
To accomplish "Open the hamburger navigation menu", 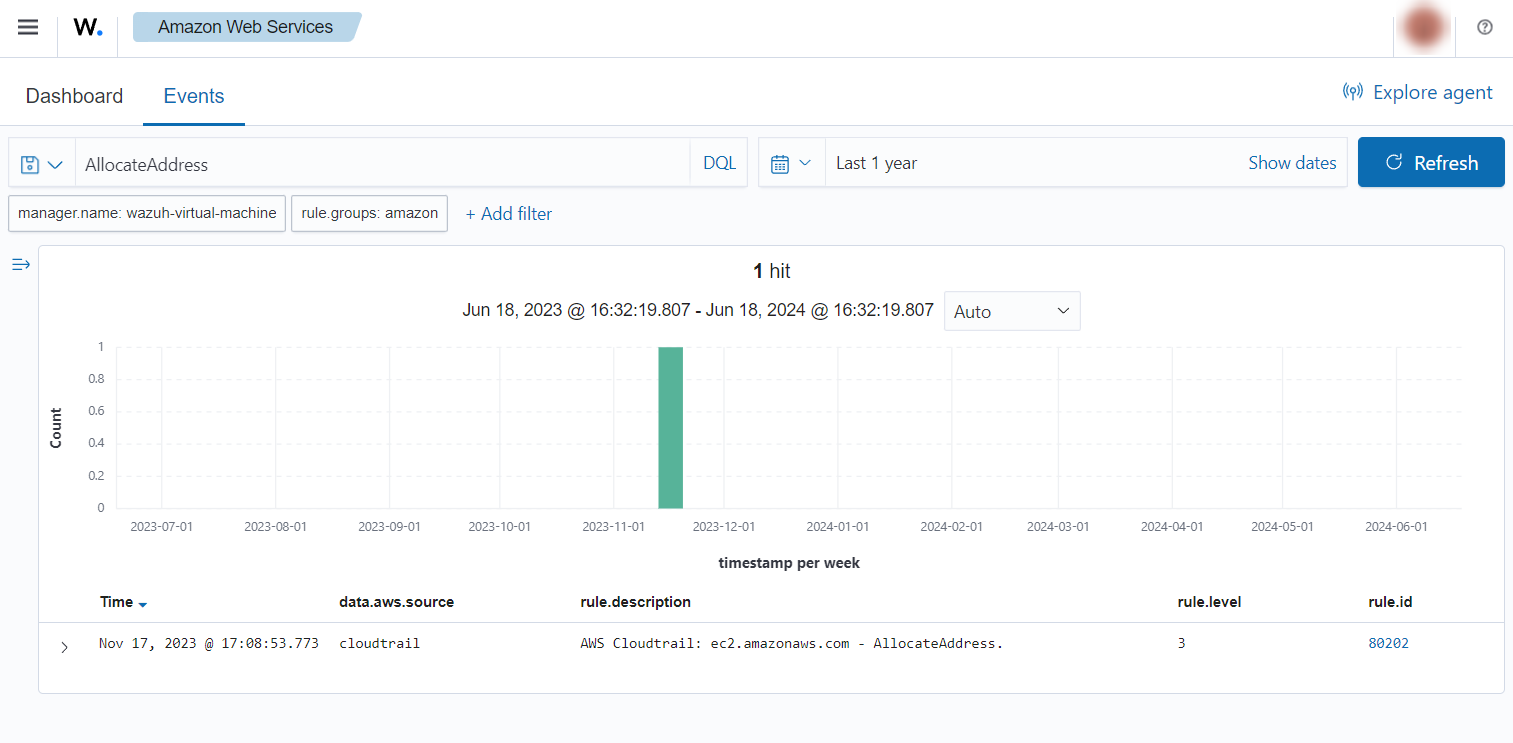I will 28,27.
